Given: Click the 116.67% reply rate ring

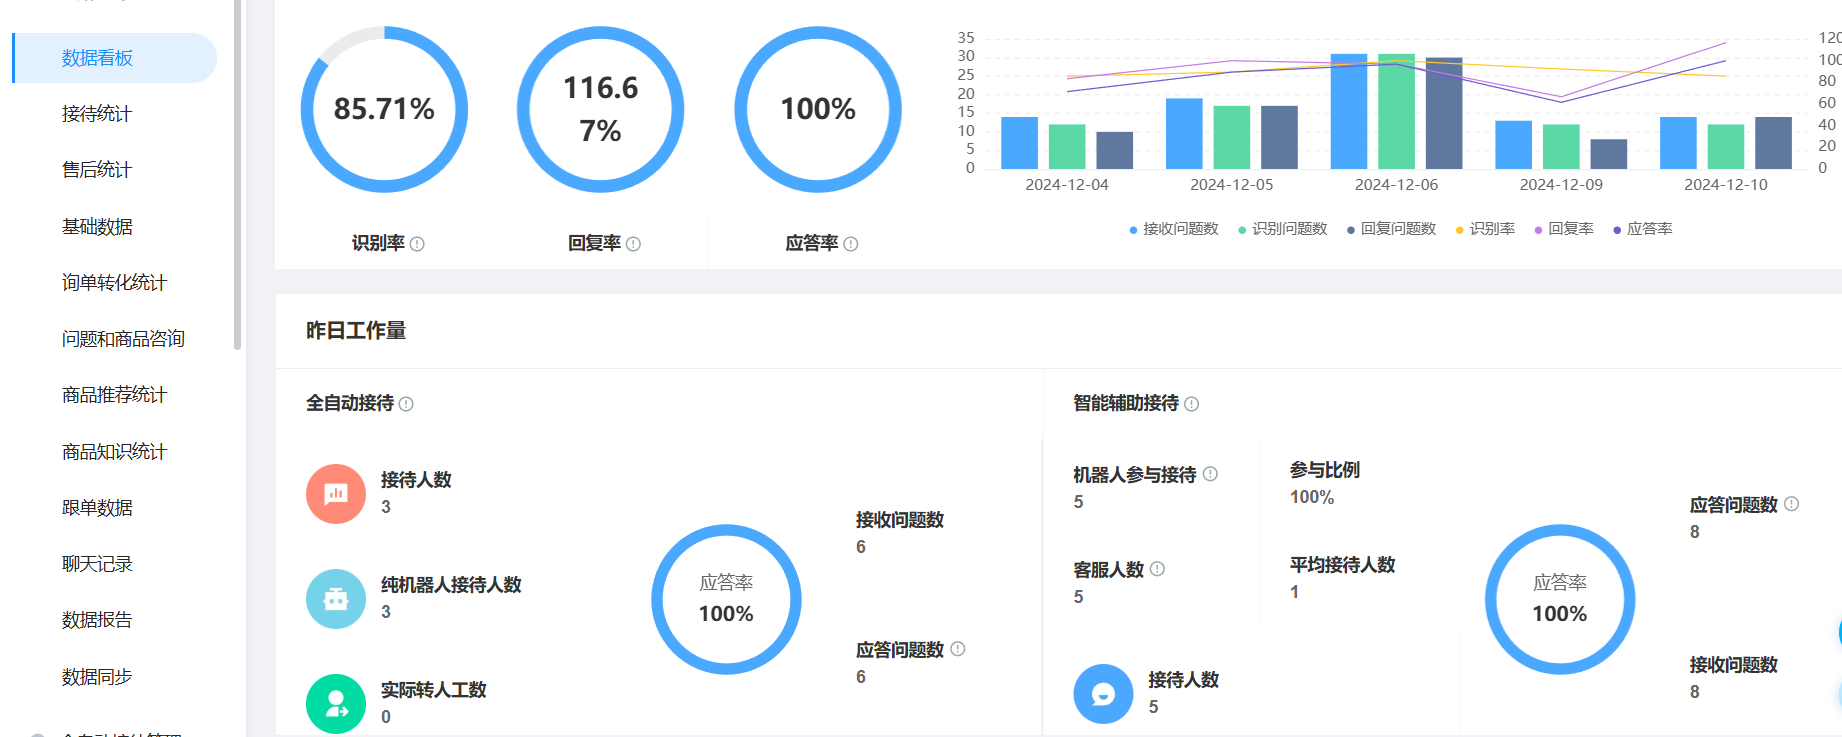Looking at the screenshot, I should click(600, 109).
